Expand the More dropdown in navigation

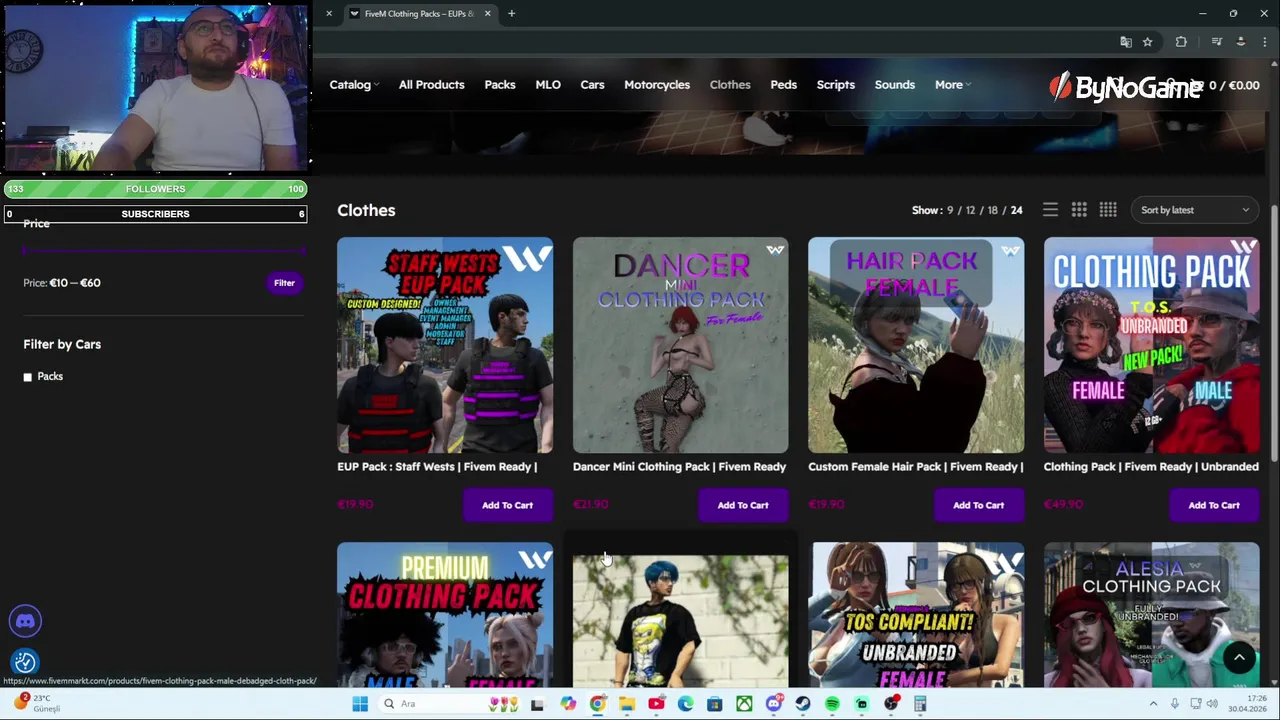tap(952, 85)
